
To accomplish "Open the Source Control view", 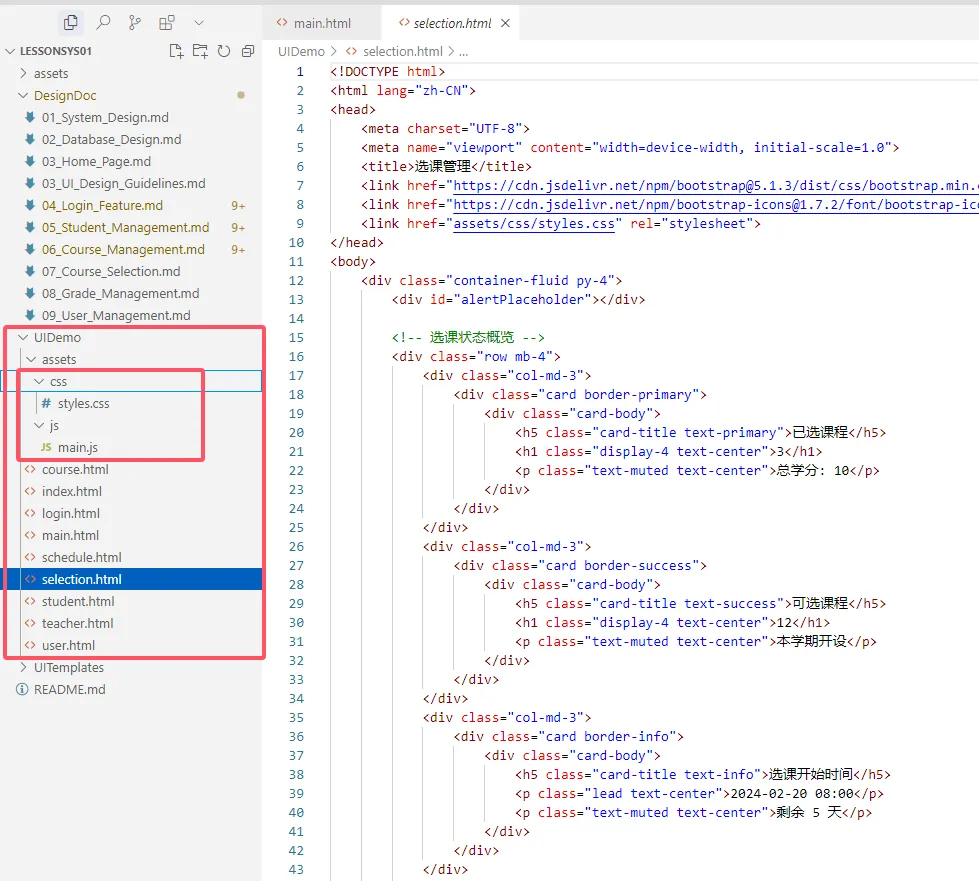I will [135, 22].
